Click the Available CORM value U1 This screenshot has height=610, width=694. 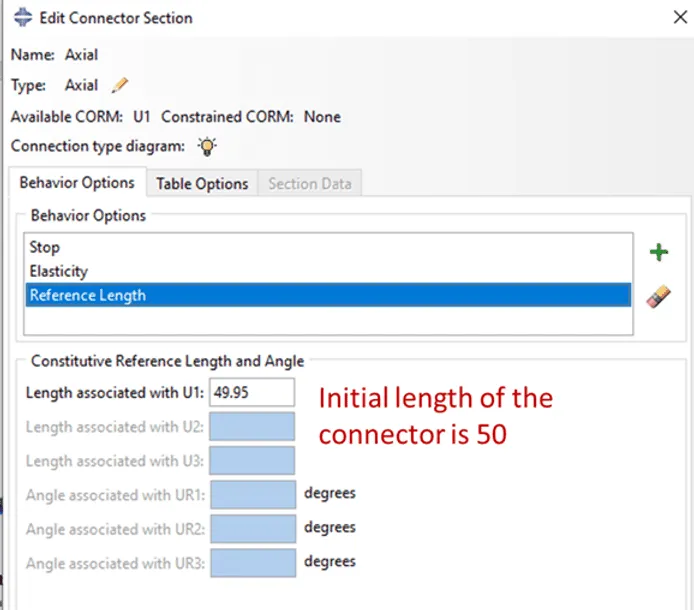[x=142, y=117]
